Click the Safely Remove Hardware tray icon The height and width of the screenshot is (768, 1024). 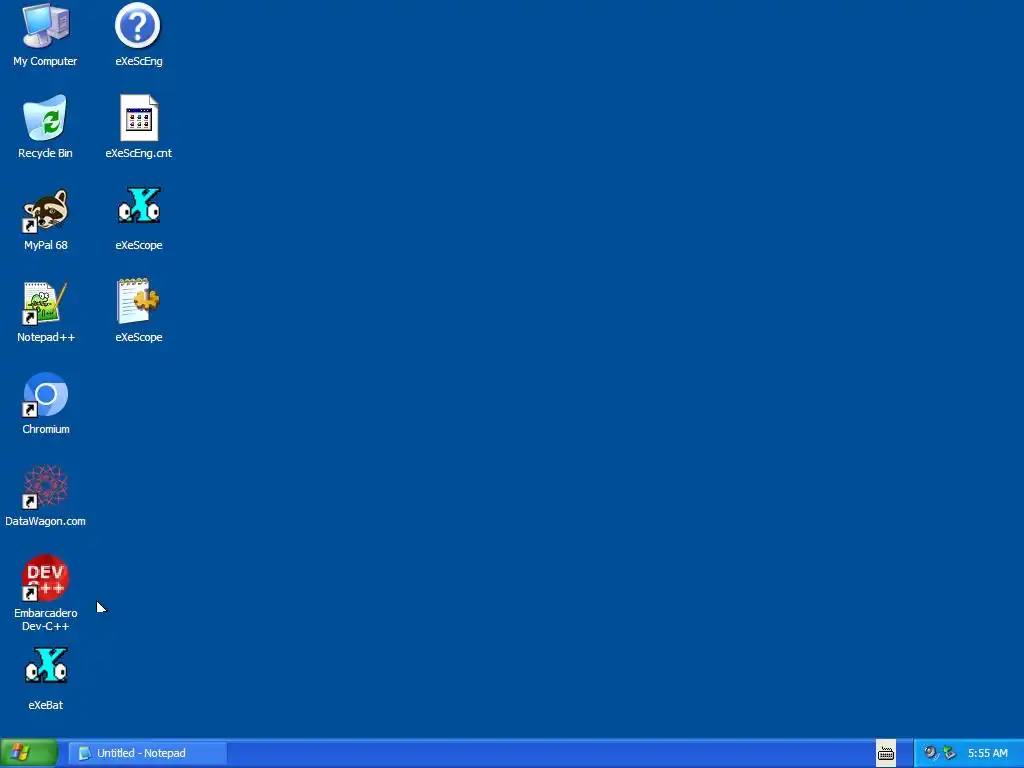point(950,753)
